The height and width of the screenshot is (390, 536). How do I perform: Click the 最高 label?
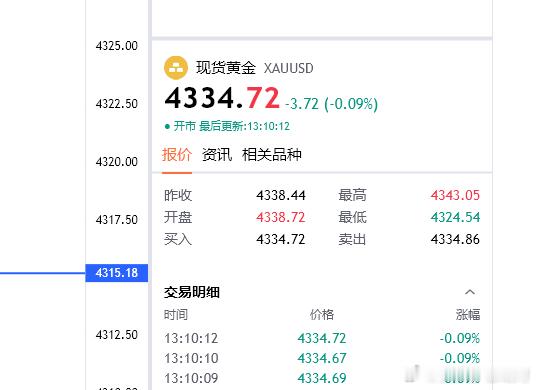point(352,196)
